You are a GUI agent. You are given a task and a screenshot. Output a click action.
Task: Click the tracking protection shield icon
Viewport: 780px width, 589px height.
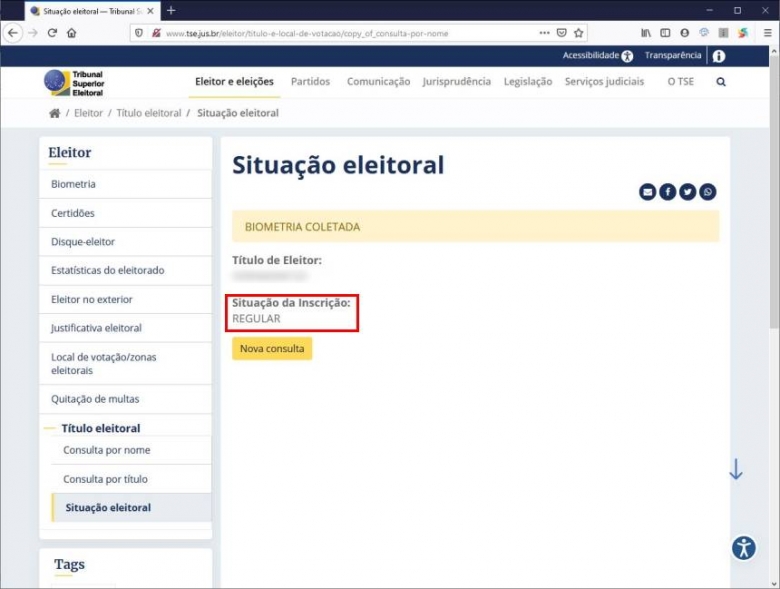pos(139,33)
